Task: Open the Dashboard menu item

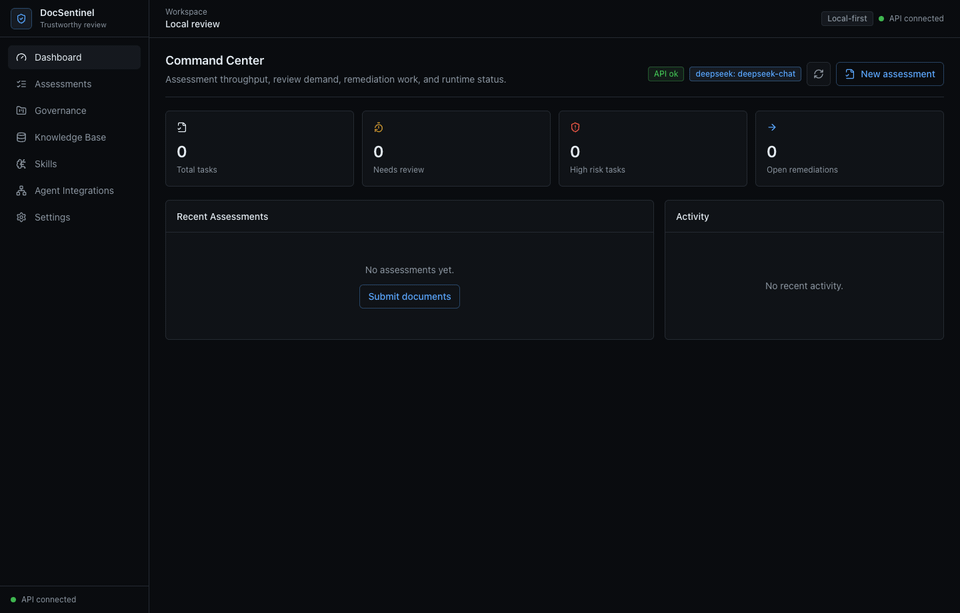Action: [74, 57]
